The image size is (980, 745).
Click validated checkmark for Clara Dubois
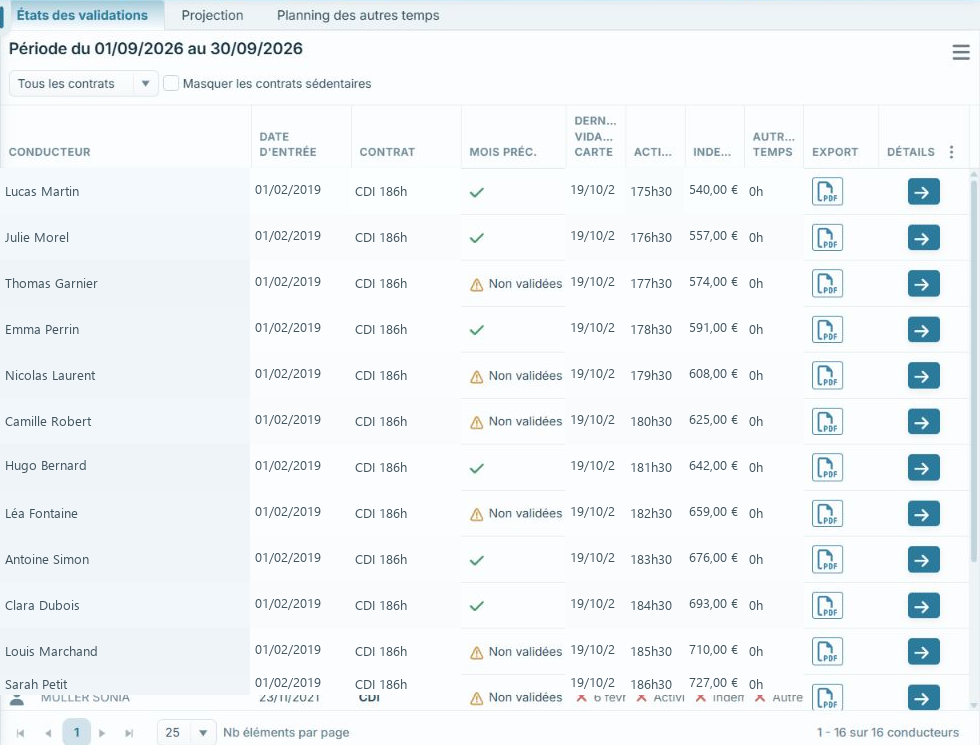[477, 606]
